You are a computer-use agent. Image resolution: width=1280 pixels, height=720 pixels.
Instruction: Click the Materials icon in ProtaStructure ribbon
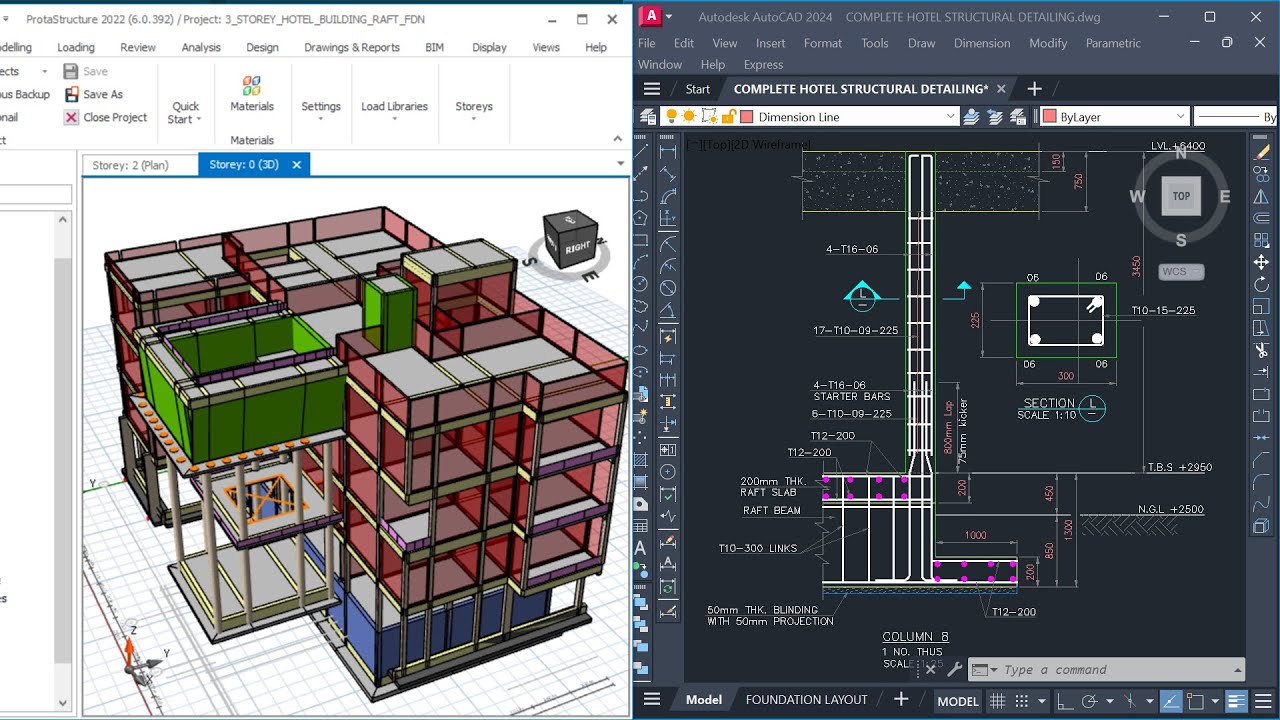coord(252,86)
